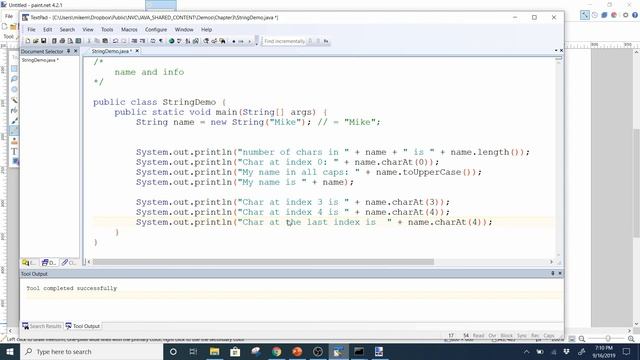The width and height of the screenshot is (640, 360).
Task: Open Chrome from the taskbar
Action: (x=277, y=351)
